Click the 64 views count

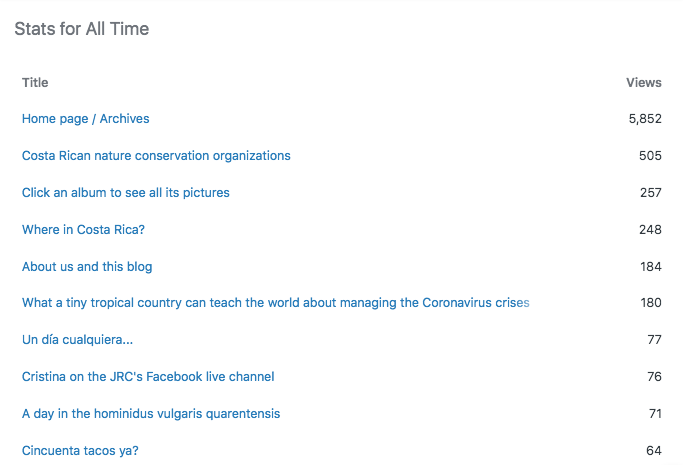[654, 451]
